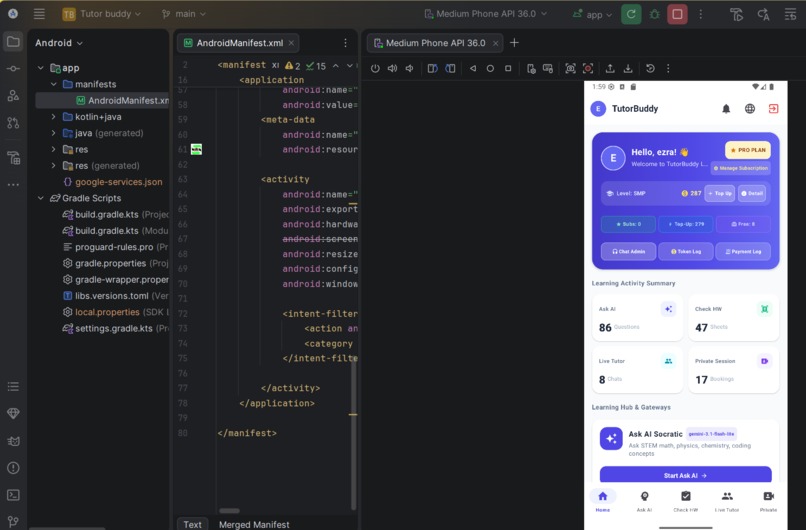Lower the emulator volume

(x=410, y=68)
